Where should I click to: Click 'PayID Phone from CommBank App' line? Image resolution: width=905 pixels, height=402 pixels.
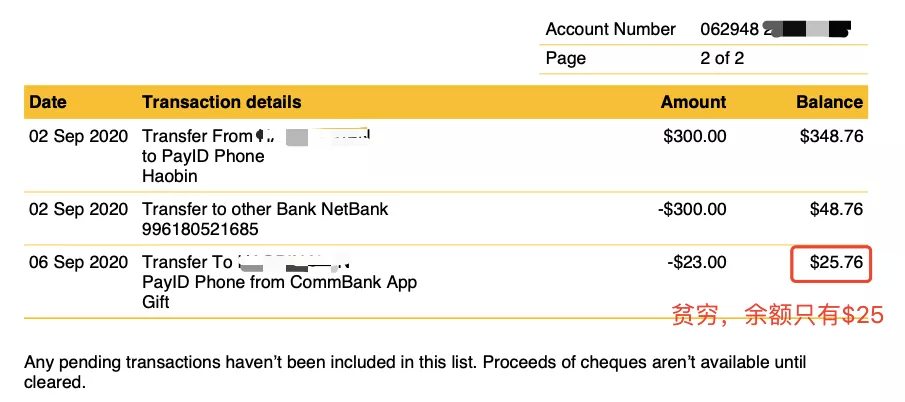tap(279, 283)
